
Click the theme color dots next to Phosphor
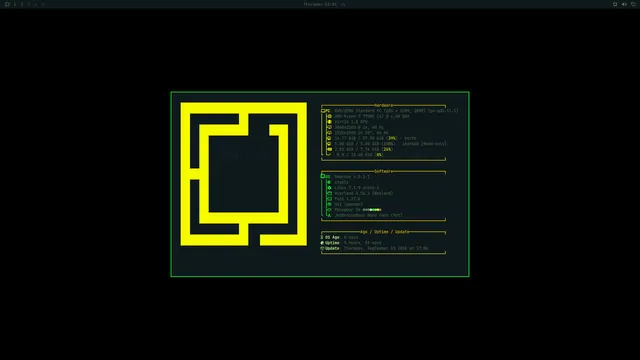(x=372, y=210)
